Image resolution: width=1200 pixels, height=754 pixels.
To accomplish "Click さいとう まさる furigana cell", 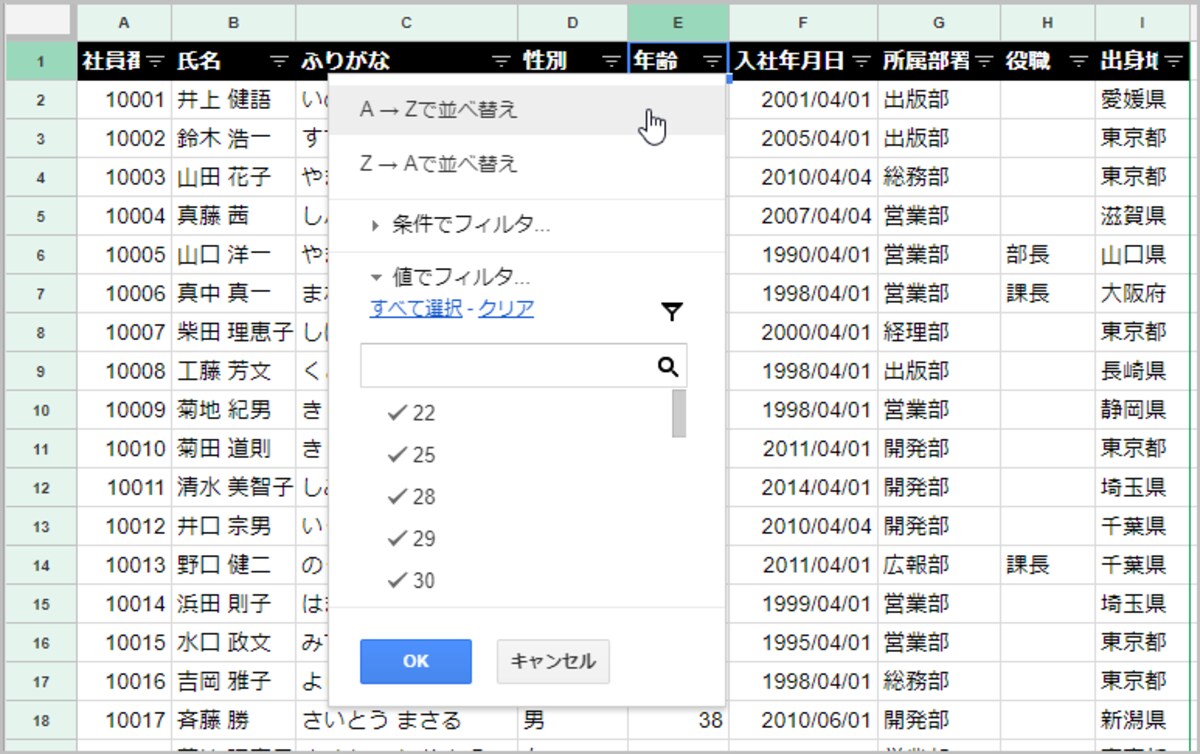I will 406,720.
